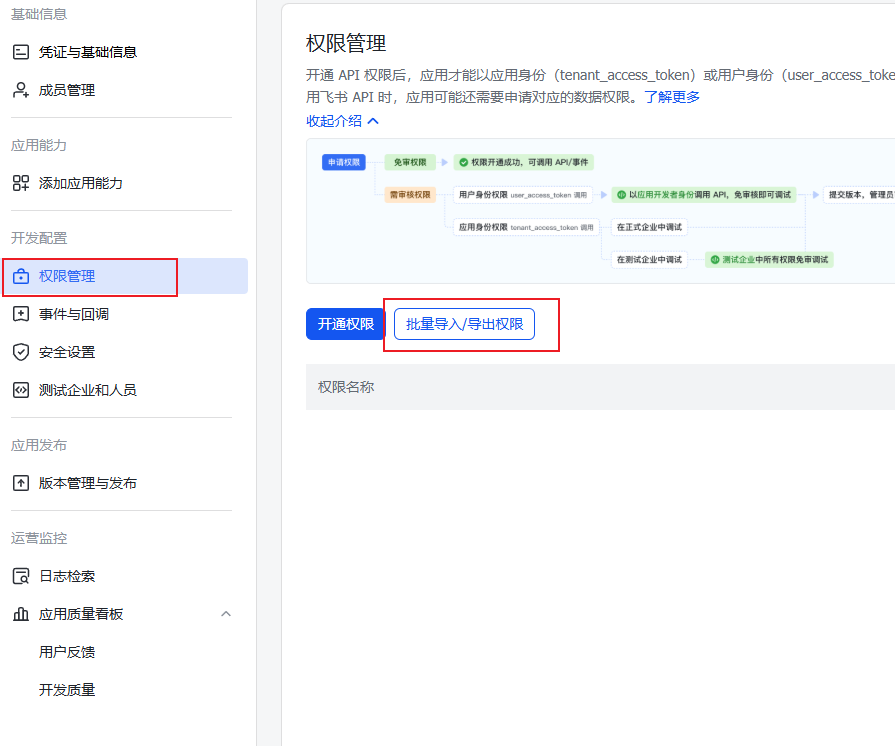Click the 凭证与基础信息 card icon
This screenshot has width=895, height=746.
pyautogui.click(x=21, y=52)
